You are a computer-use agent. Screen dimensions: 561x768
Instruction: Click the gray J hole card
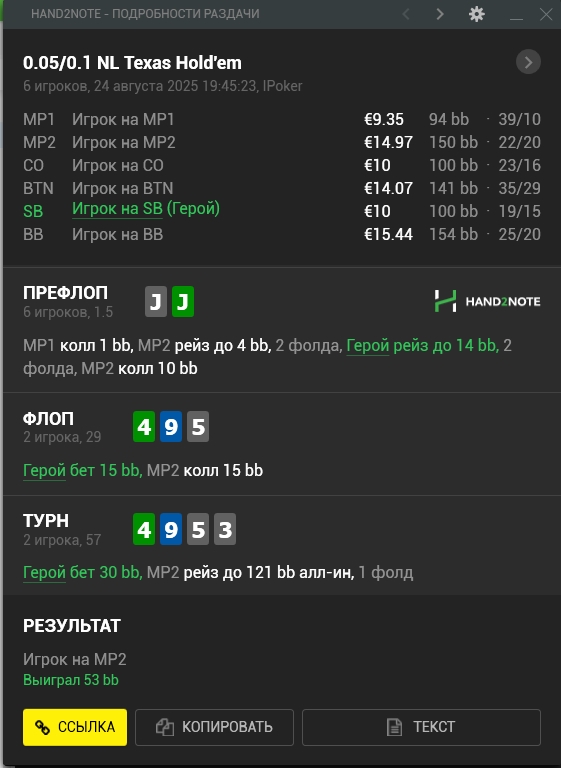click(156, 302)
